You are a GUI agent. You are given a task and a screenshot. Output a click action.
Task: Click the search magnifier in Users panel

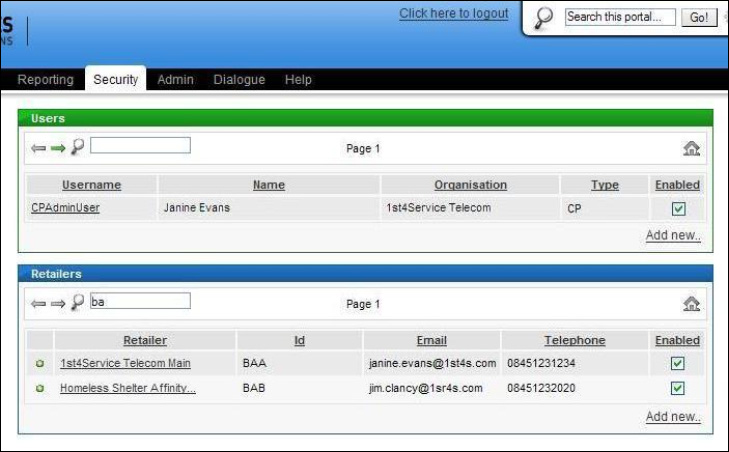coord(77,147)
